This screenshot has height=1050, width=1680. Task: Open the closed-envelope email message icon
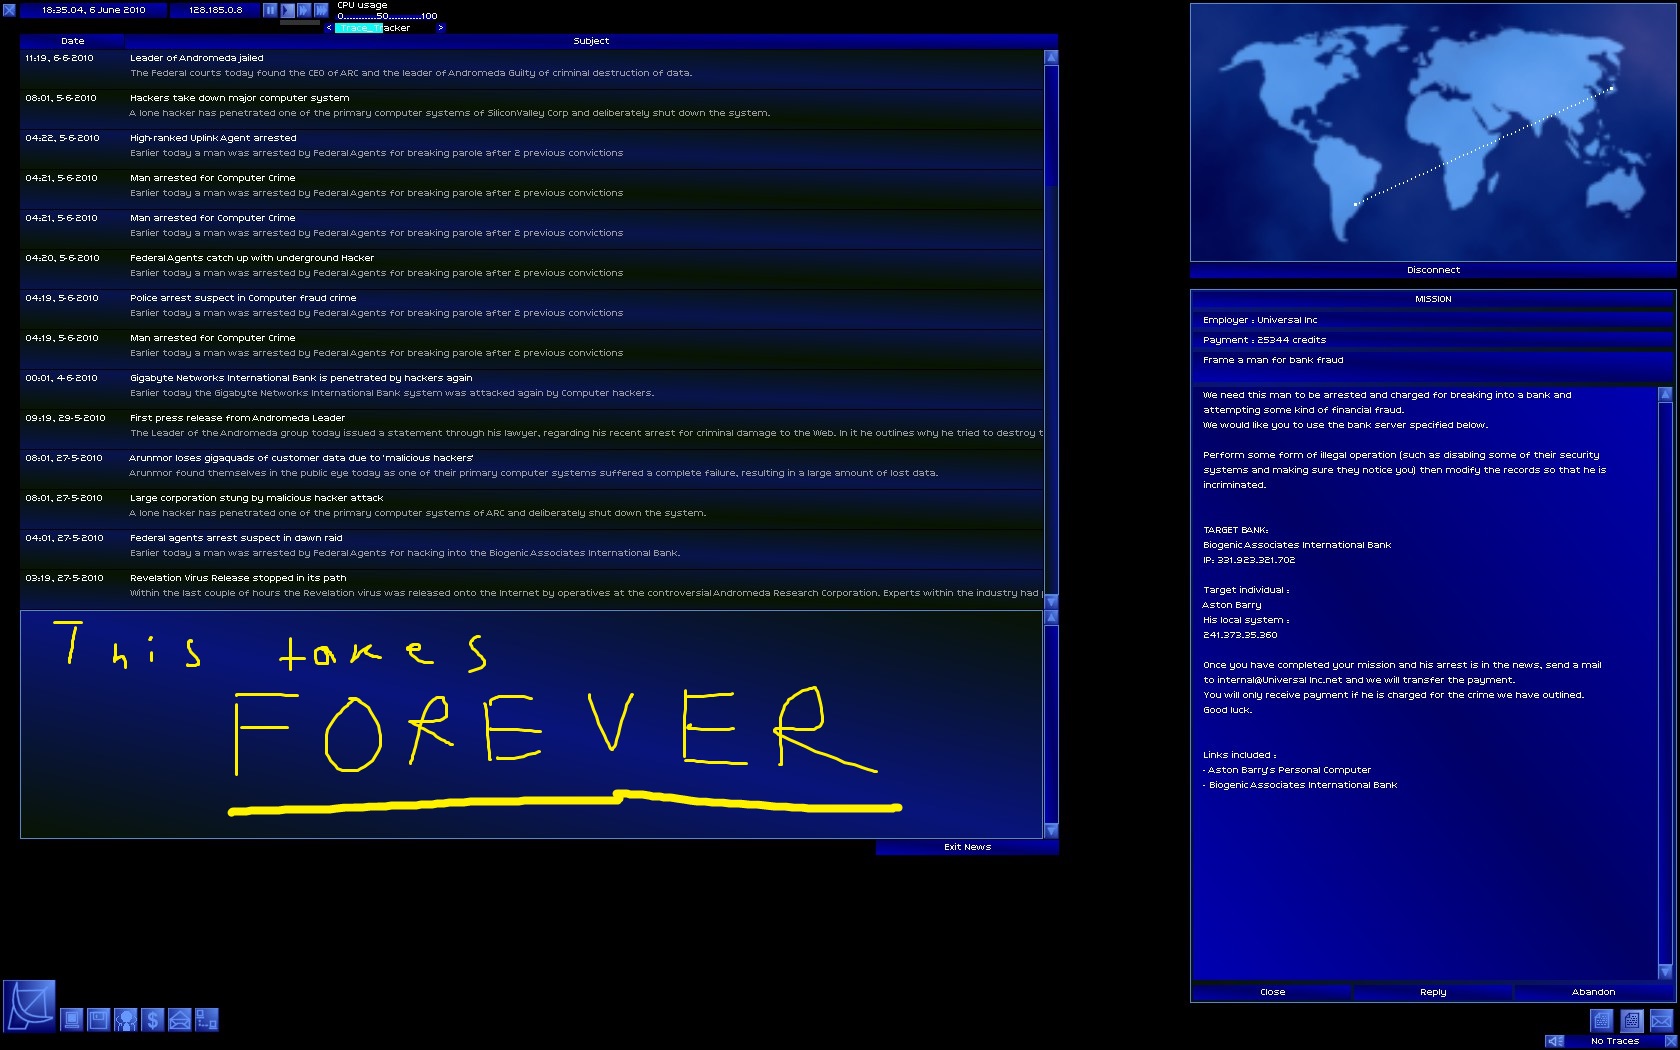point(1661,1021)
